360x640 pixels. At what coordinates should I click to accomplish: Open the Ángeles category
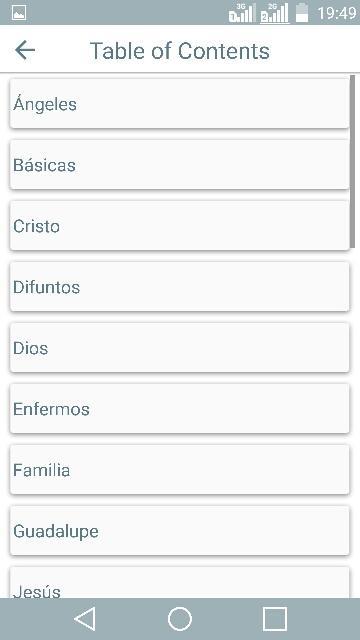[x=180, y=104]
